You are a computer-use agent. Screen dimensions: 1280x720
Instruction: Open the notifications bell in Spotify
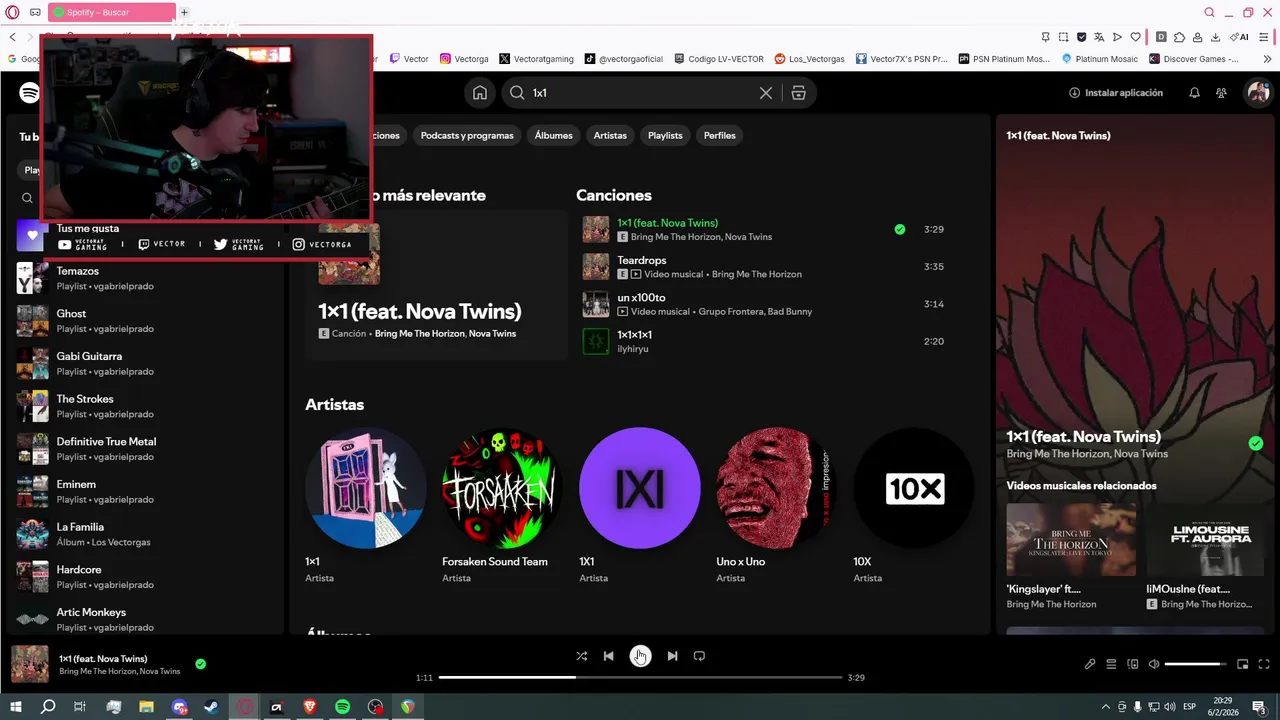click(x=1194, y=93)
